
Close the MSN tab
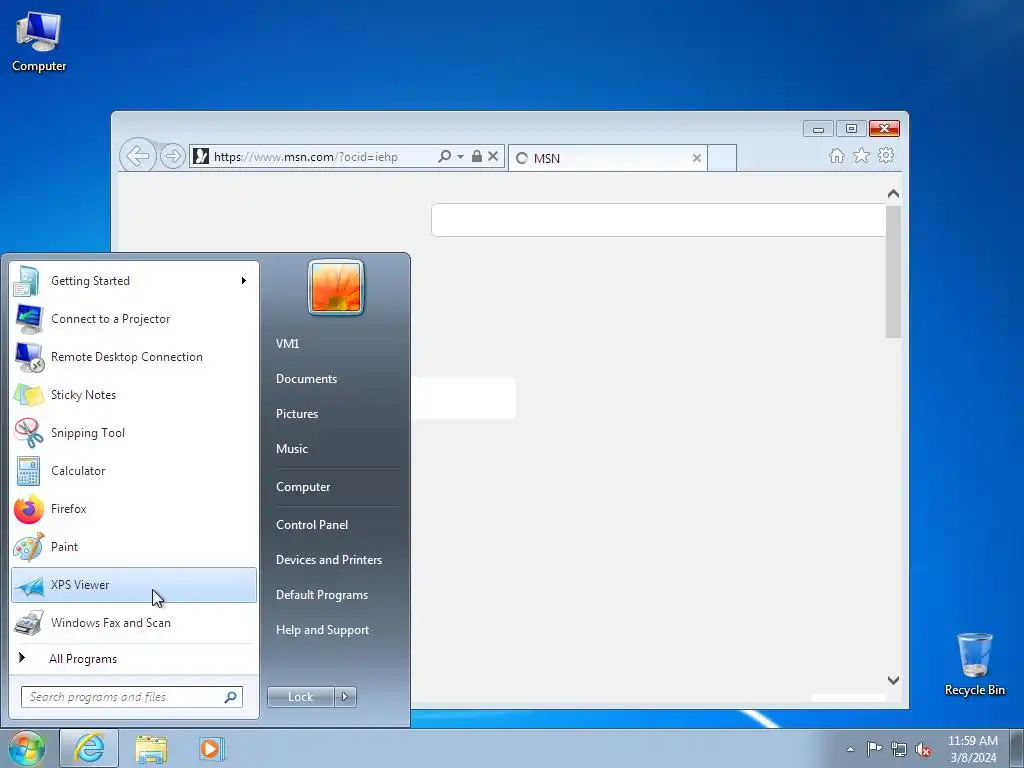697,158
